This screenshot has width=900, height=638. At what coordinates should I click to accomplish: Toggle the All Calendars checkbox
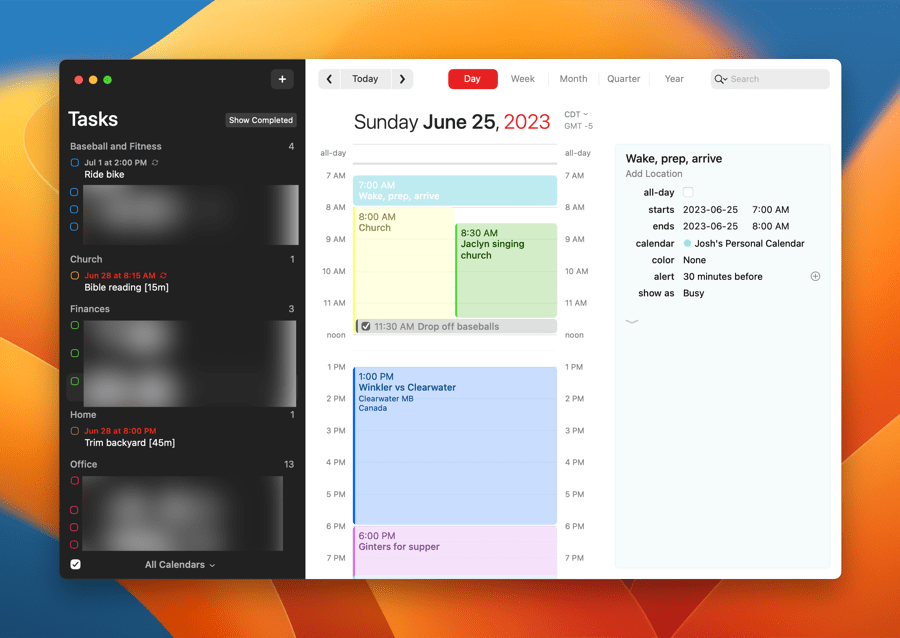coord(75,565)
